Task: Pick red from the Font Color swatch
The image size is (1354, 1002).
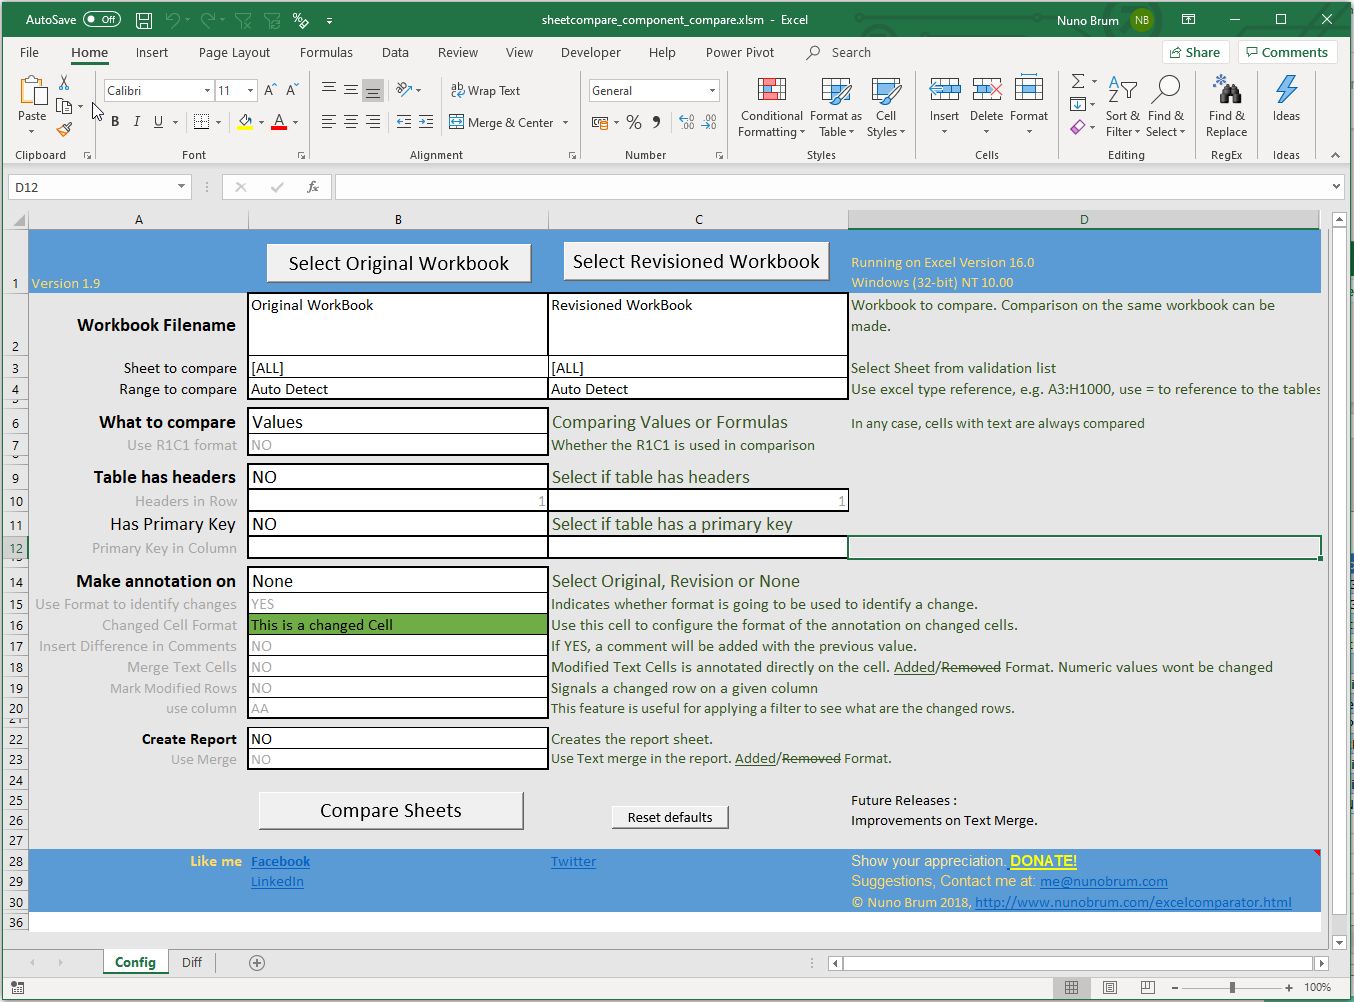Action: coord(281,126)
